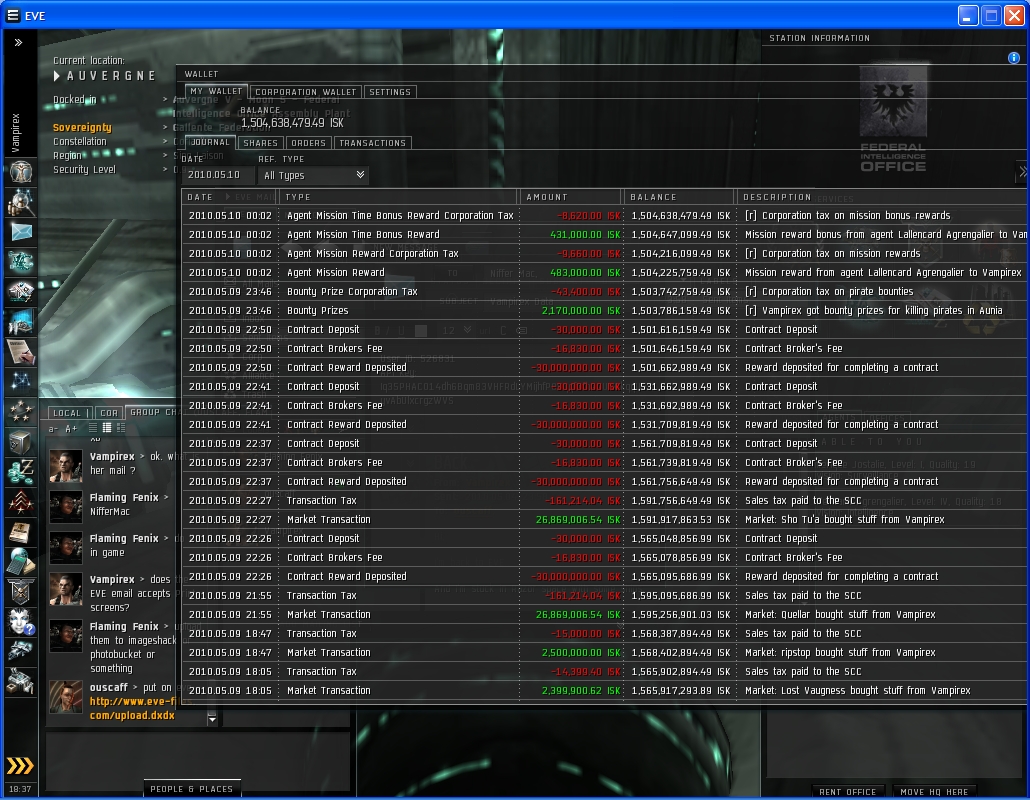Click the 18:37 clock in the sidebar
This screenshot has width=1030, height=800.
(20, 789)
